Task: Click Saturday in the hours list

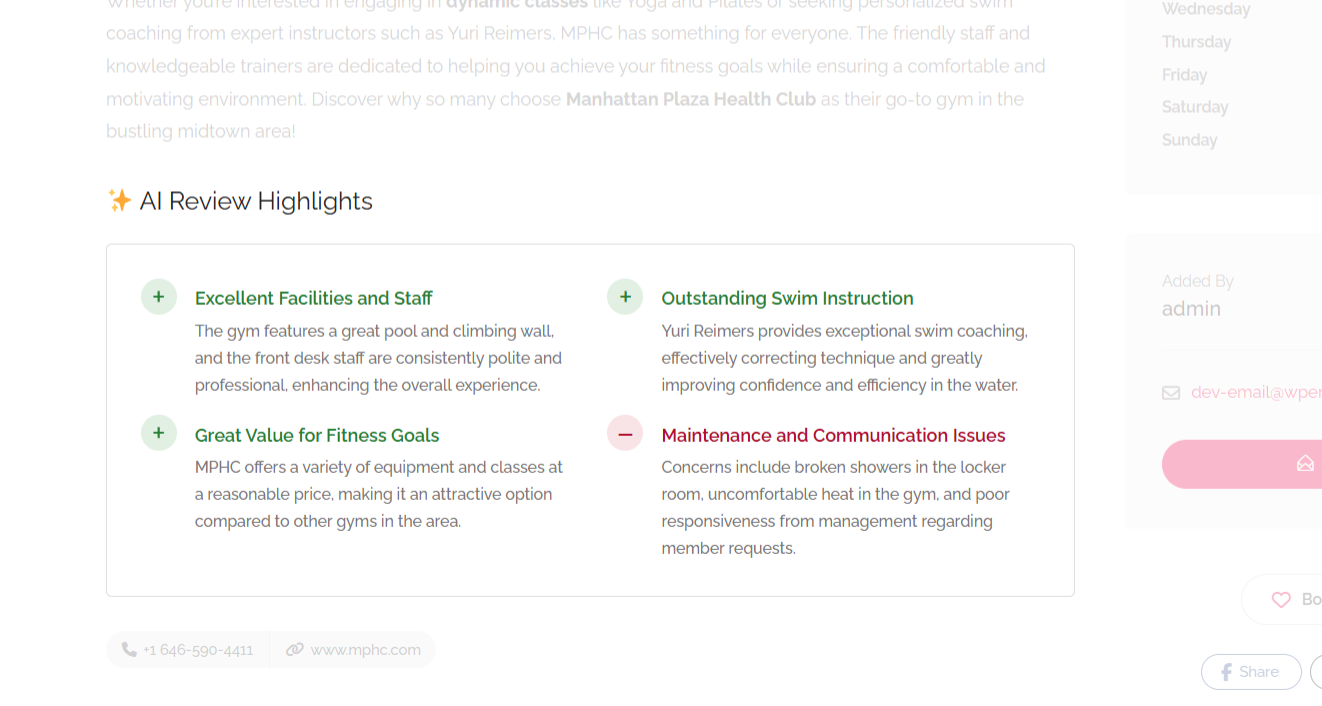Action: pos(1195,107)
